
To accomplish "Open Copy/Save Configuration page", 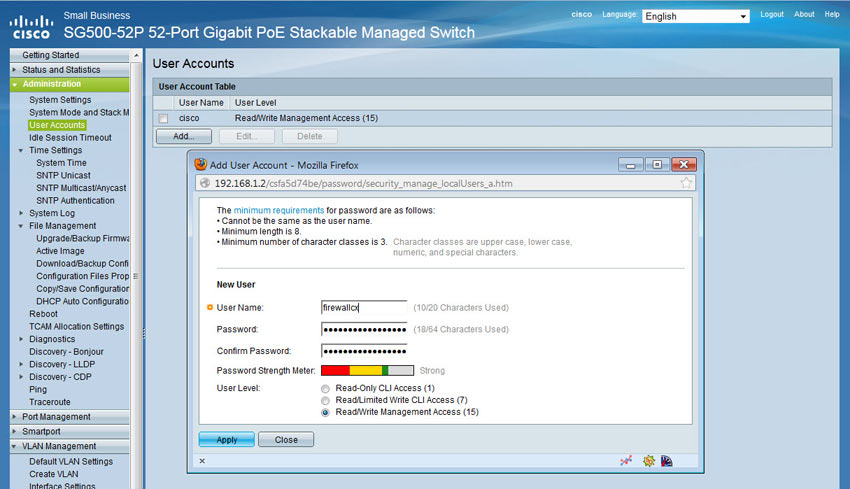I will coord(83,288).
